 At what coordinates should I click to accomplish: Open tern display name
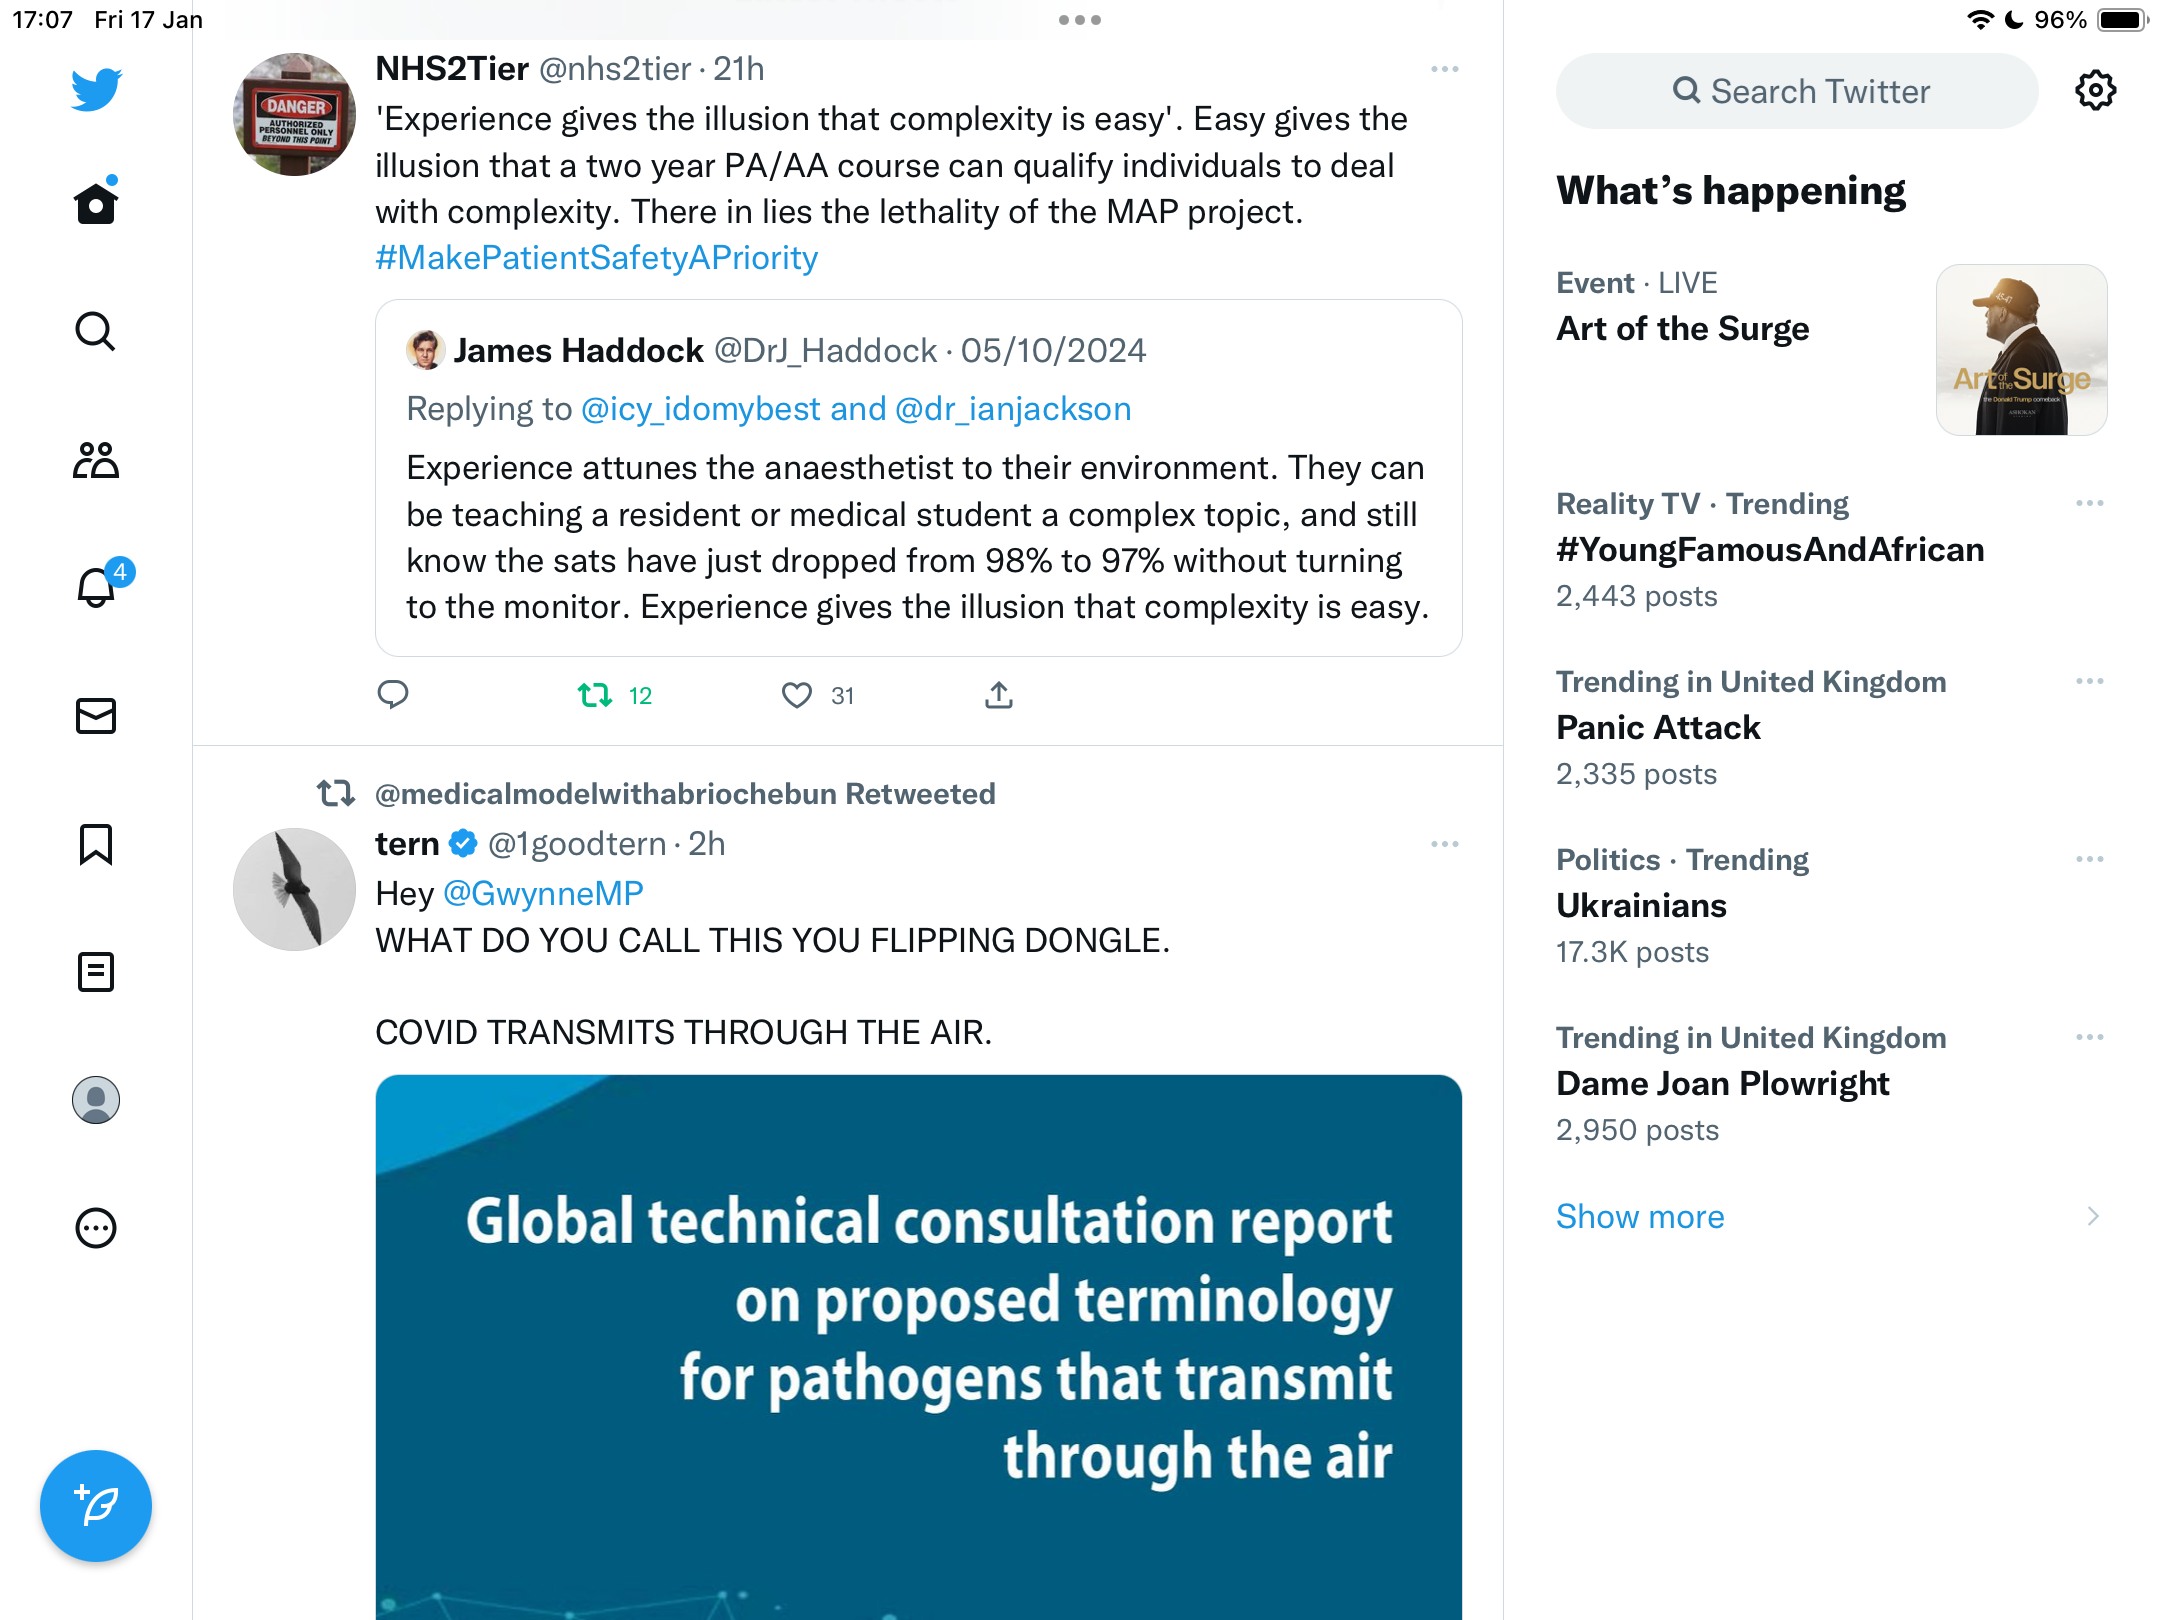point(407,844)
